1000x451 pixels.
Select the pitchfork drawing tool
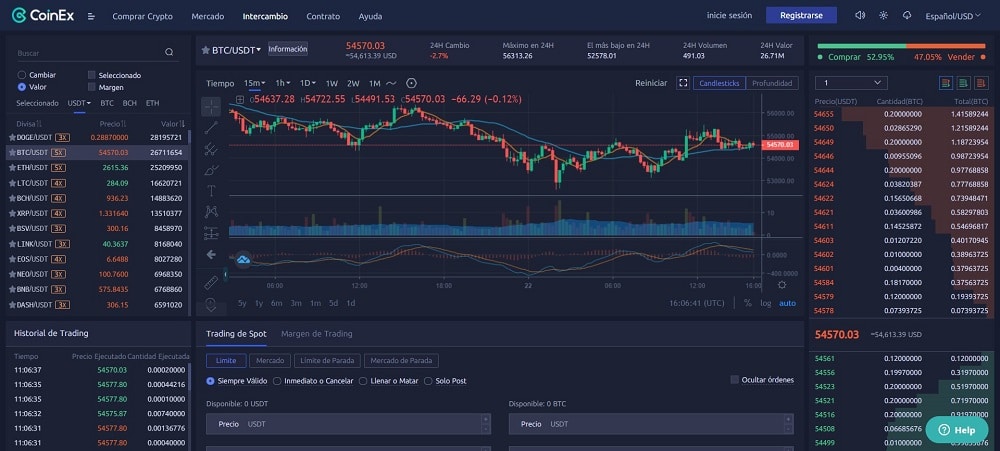211,149
